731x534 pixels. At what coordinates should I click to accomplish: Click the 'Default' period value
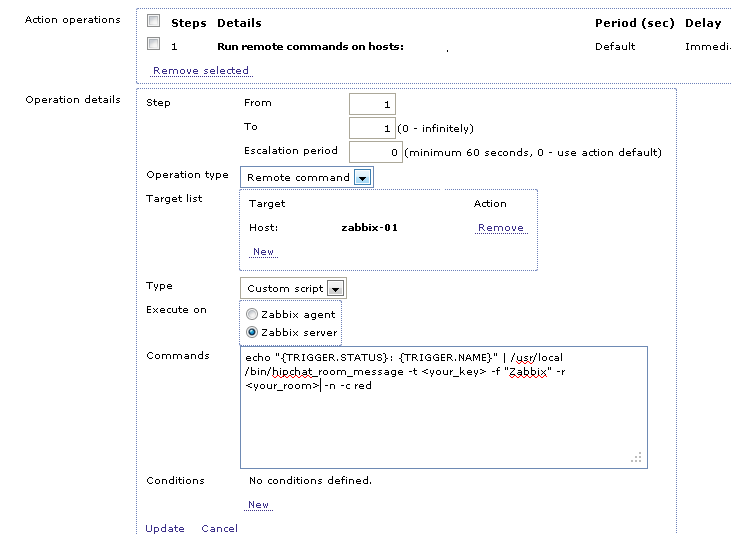point(615,47)
